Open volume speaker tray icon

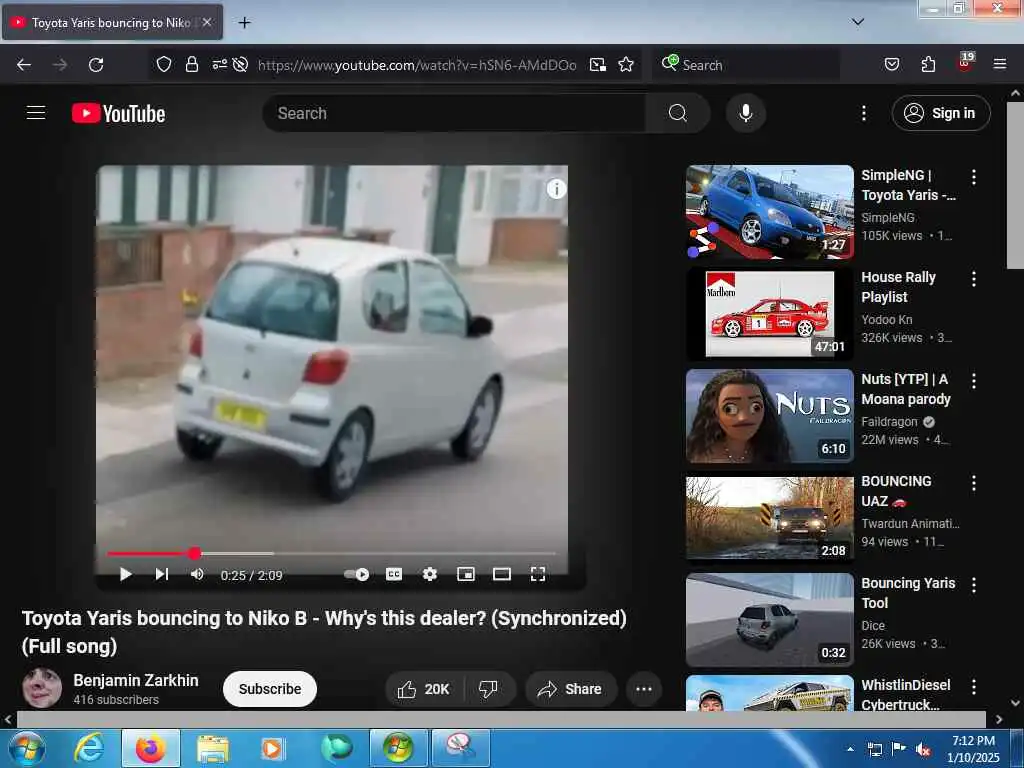coord(923,750)
